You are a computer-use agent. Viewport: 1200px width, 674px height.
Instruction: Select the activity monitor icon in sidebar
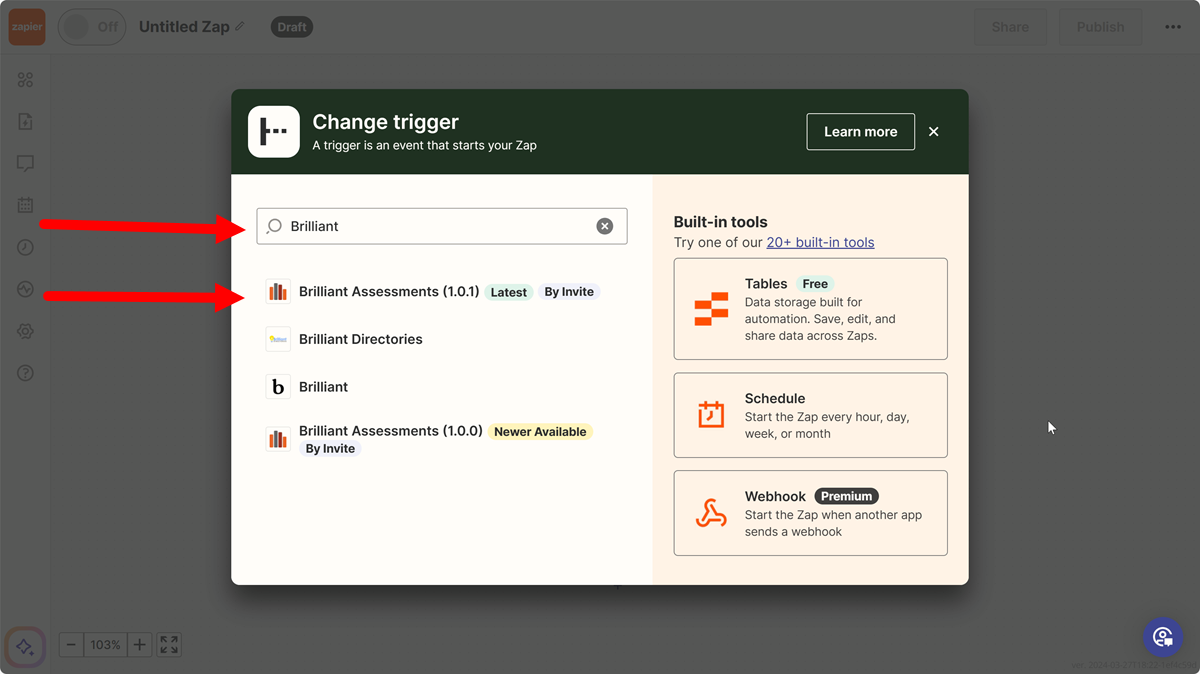(26, 289)
